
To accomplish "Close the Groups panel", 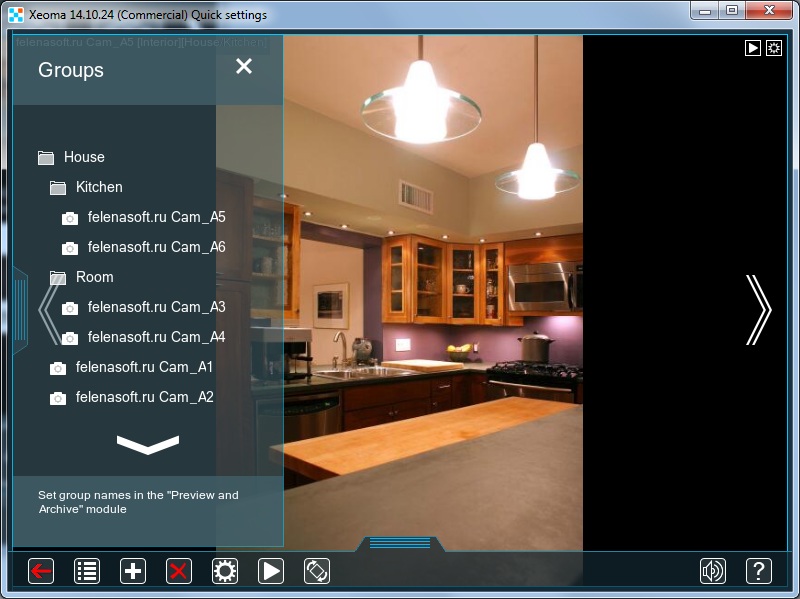I will click(x=244, y=66).
